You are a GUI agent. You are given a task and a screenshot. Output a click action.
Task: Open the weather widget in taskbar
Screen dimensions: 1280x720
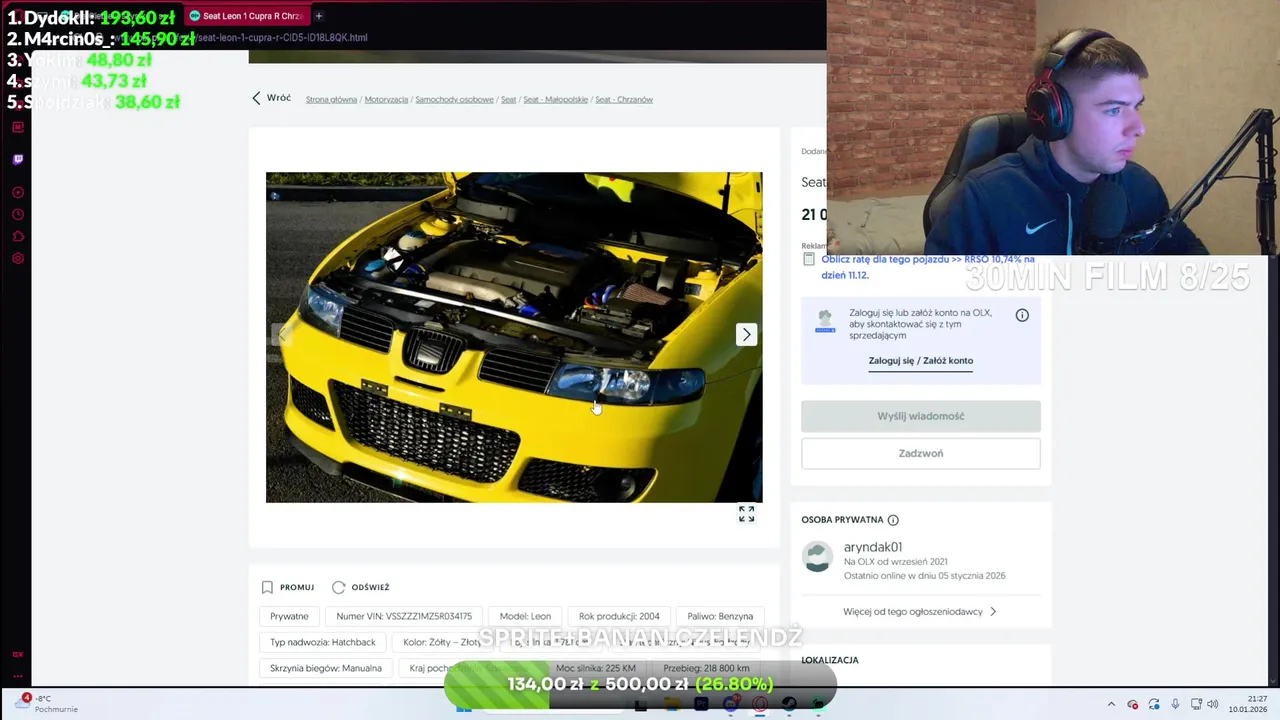click(x=48, y=704)
